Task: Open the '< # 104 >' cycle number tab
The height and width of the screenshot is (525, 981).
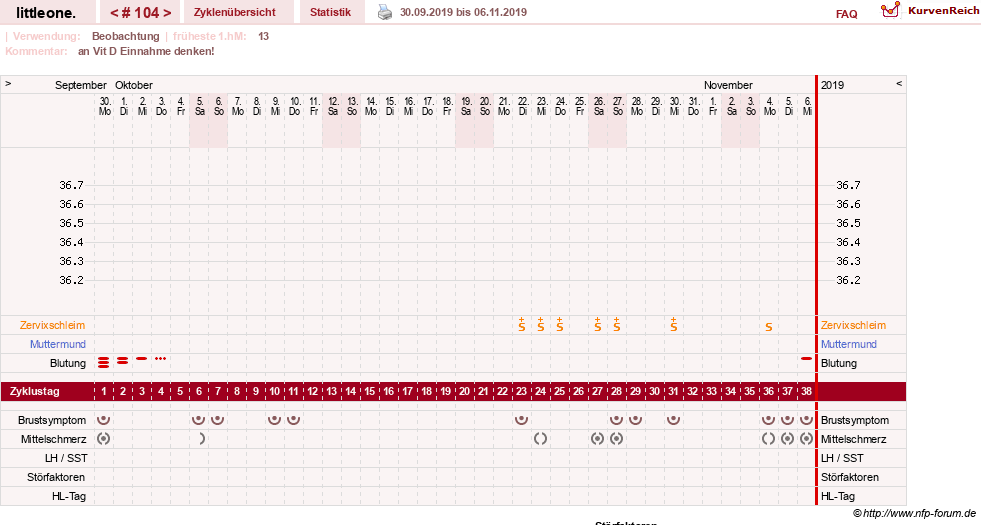Action: [140, 12]
